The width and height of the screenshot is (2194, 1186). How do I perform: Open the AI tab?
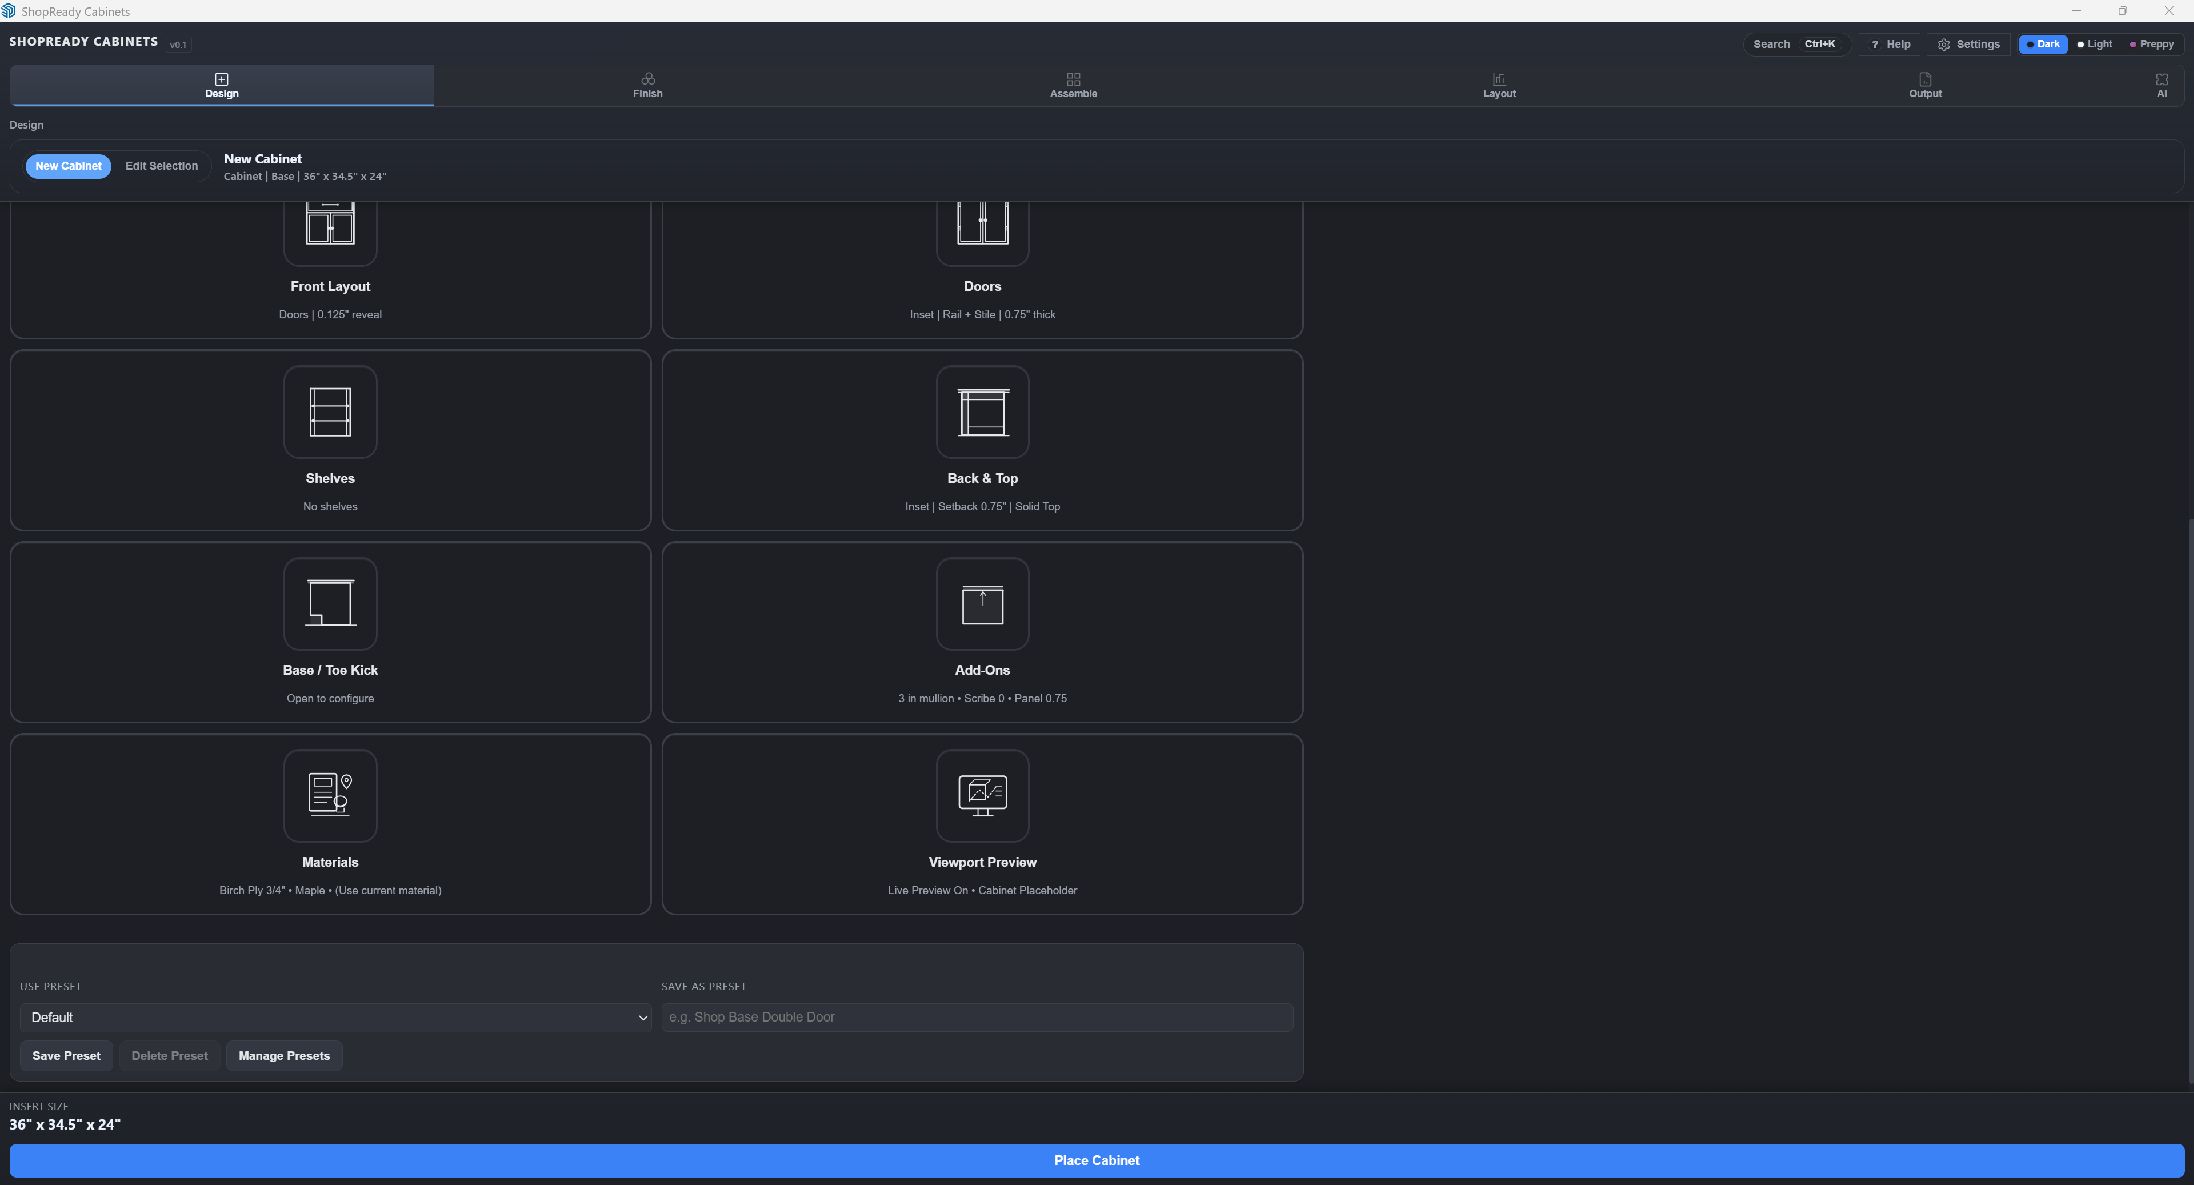coord(2161,86)
